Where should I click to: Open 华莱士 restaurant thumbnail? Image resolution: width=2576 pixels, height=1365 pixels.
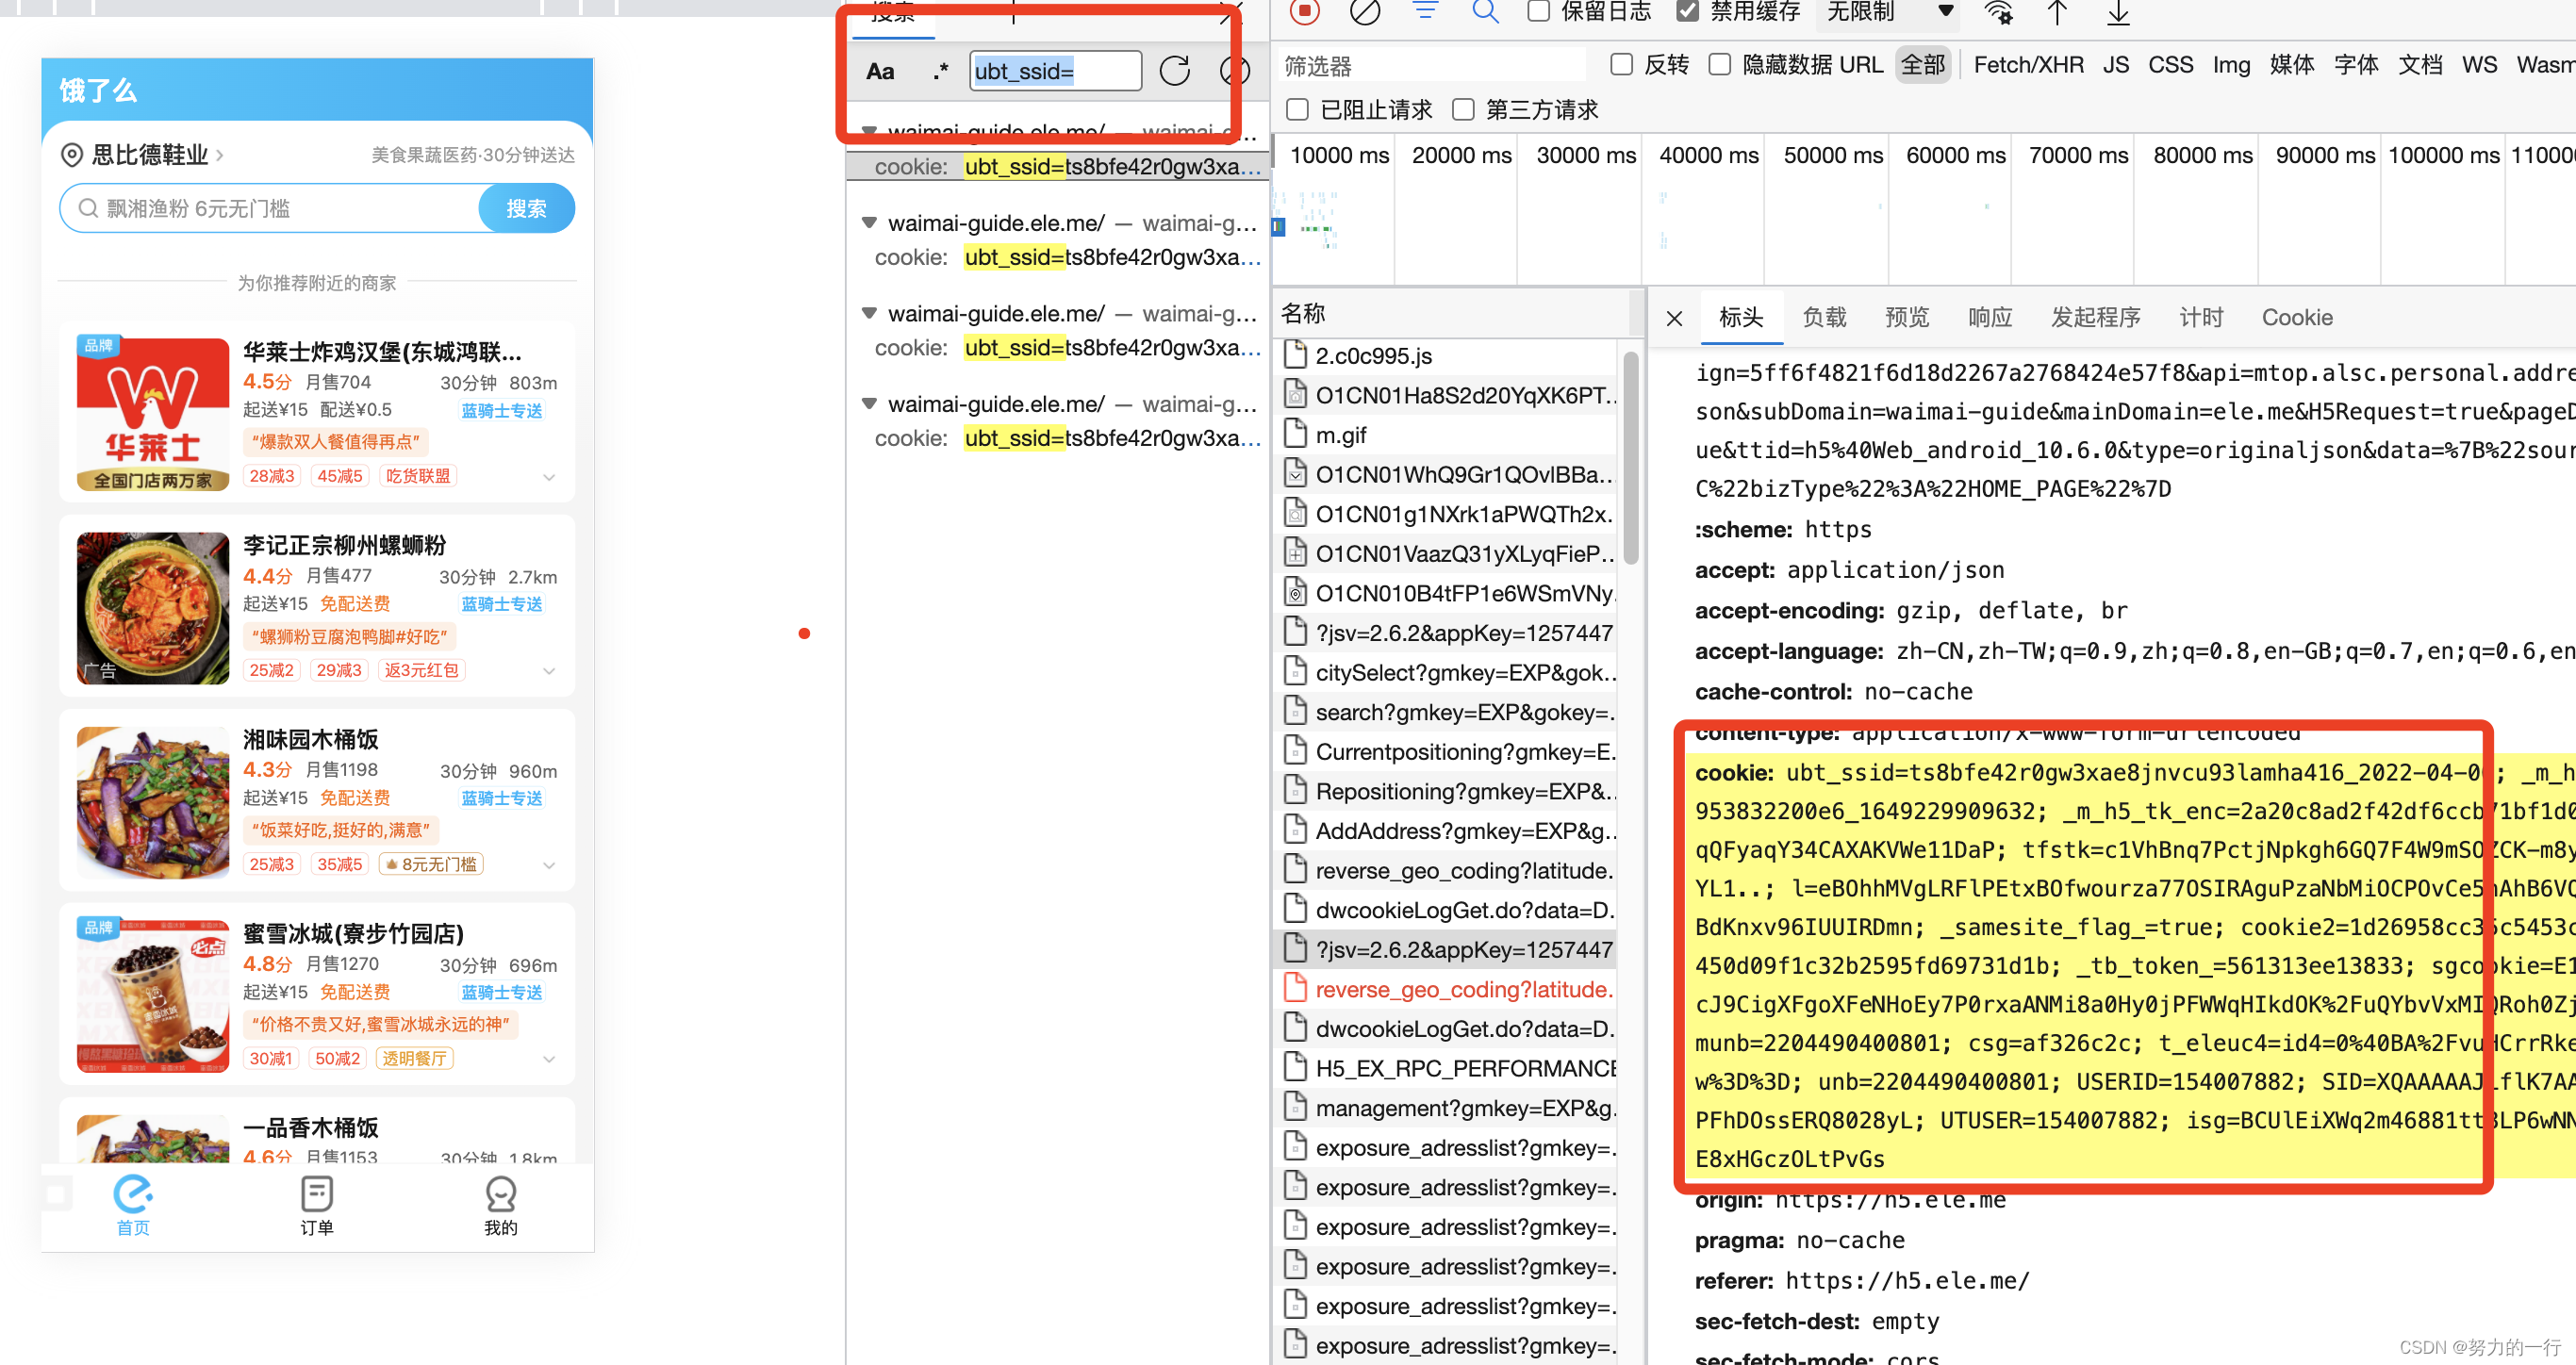pos(153,414)
